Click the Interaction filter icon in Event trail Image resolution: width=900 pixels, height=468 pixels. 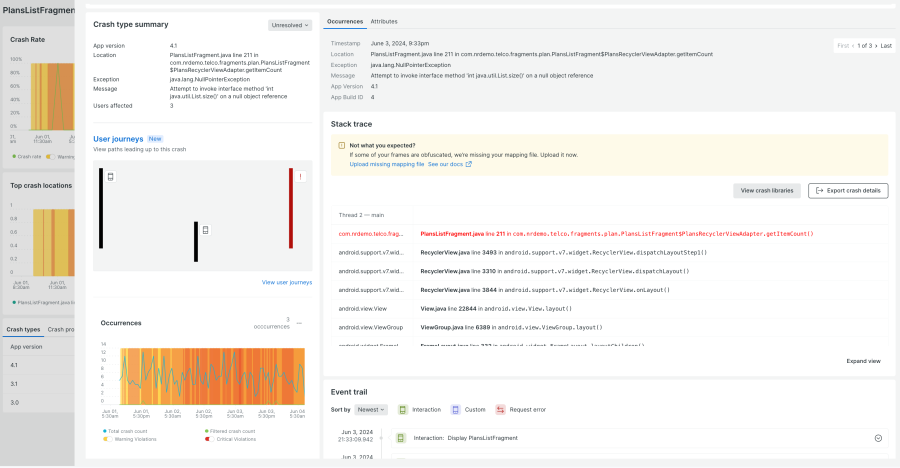pos(403,410)
